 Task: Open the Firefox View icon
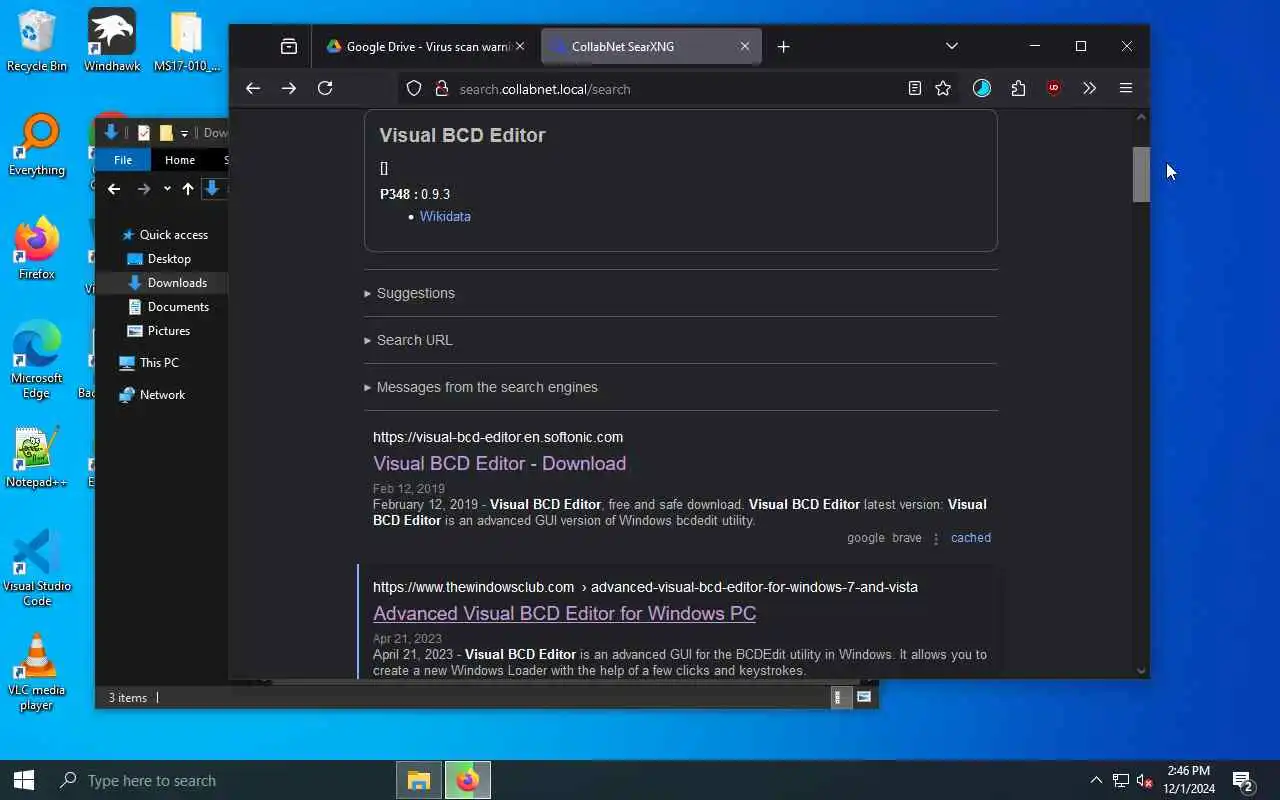(289, 46)
